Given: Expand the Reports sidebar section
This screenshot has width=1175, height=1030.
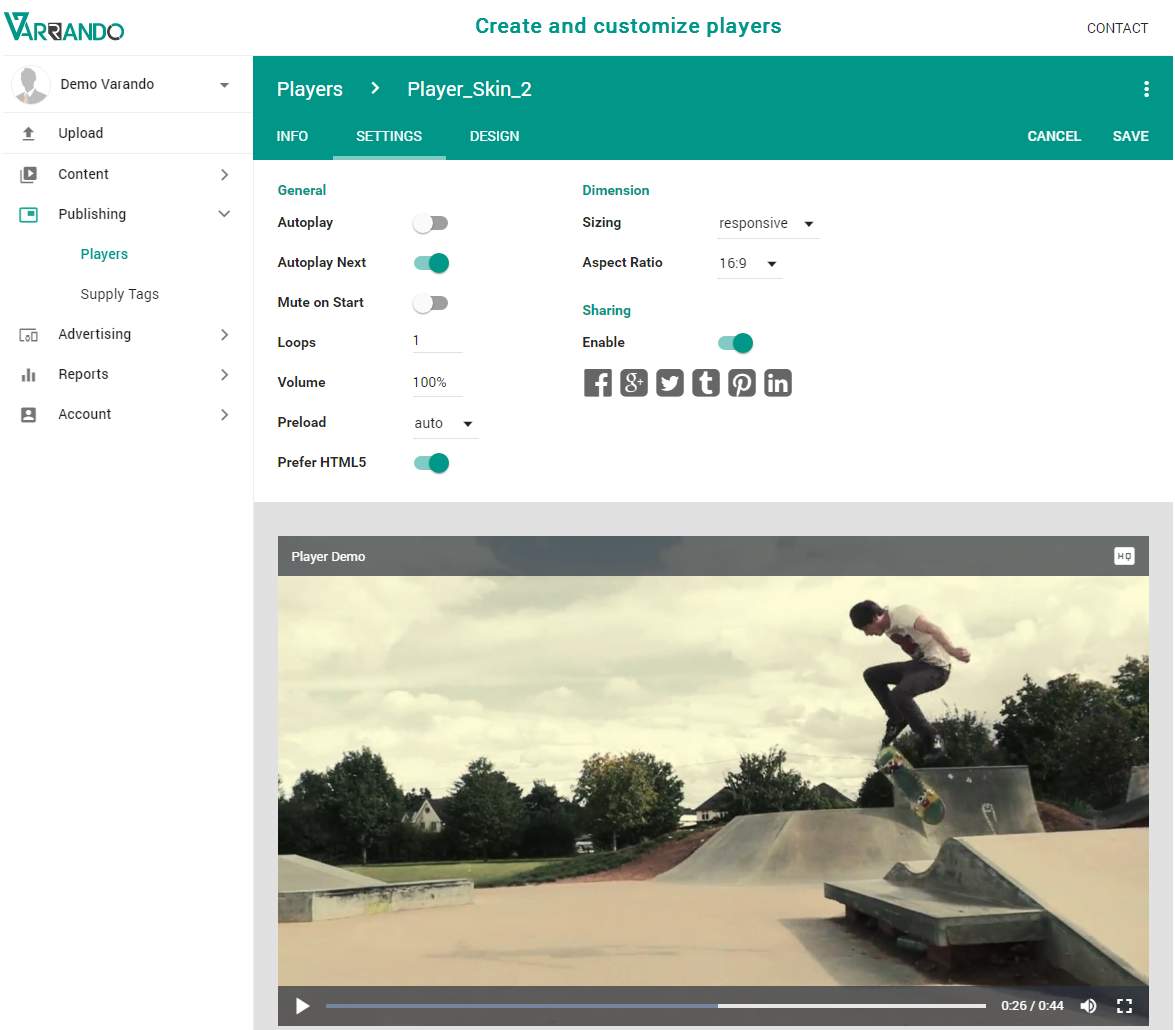Looking at the screenshot, I should 84,374.
